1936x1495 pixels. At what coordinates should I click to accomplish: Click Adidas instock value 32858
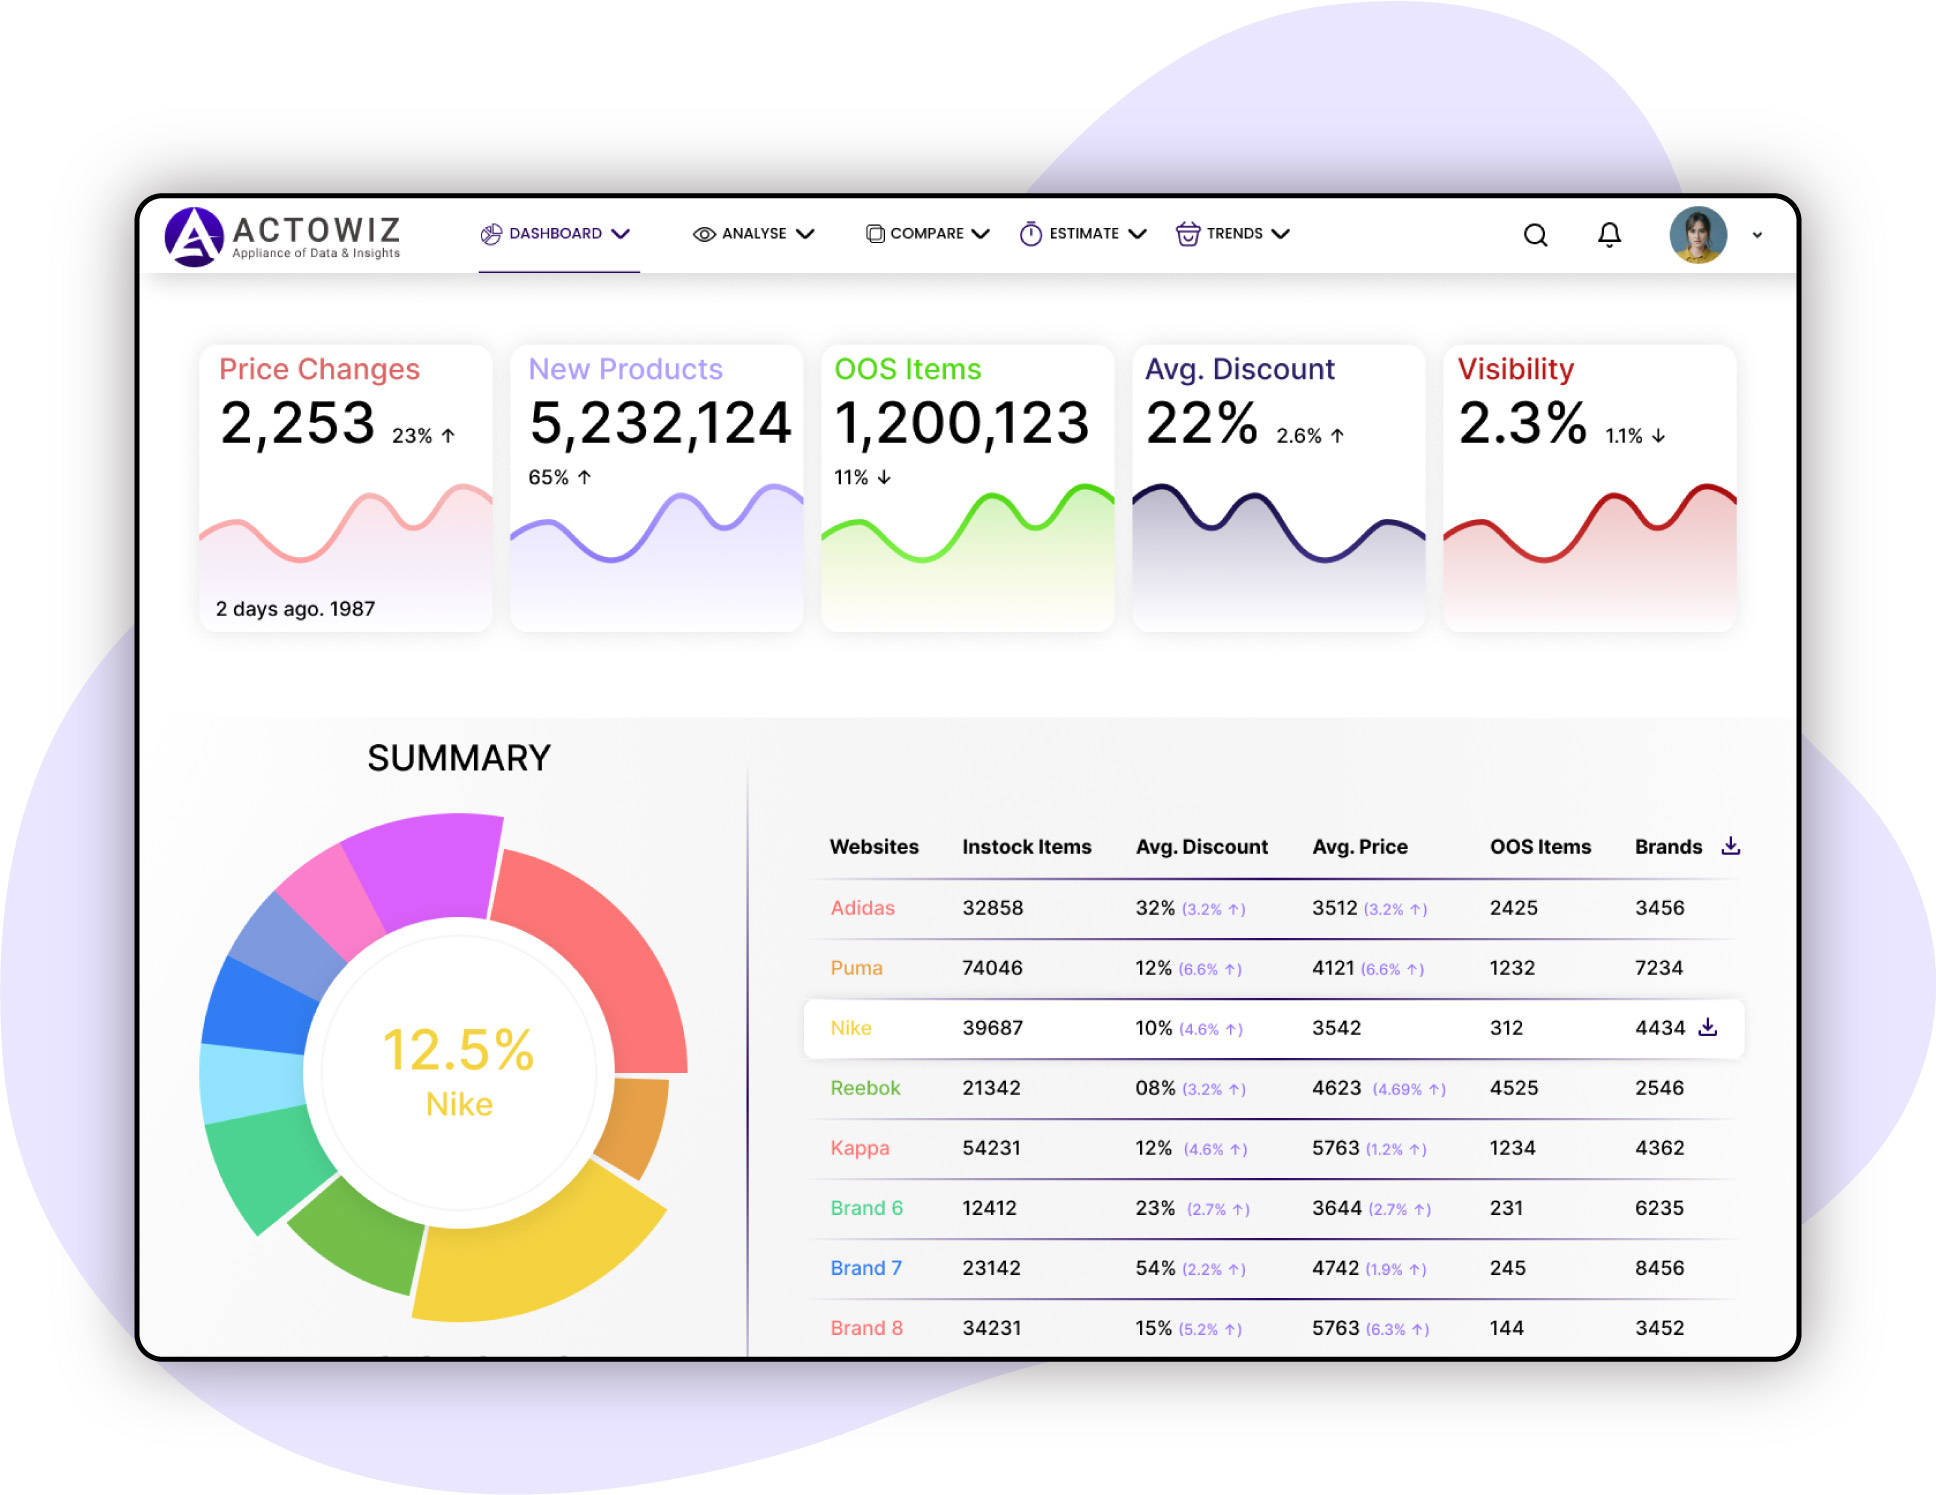point(993,908)
